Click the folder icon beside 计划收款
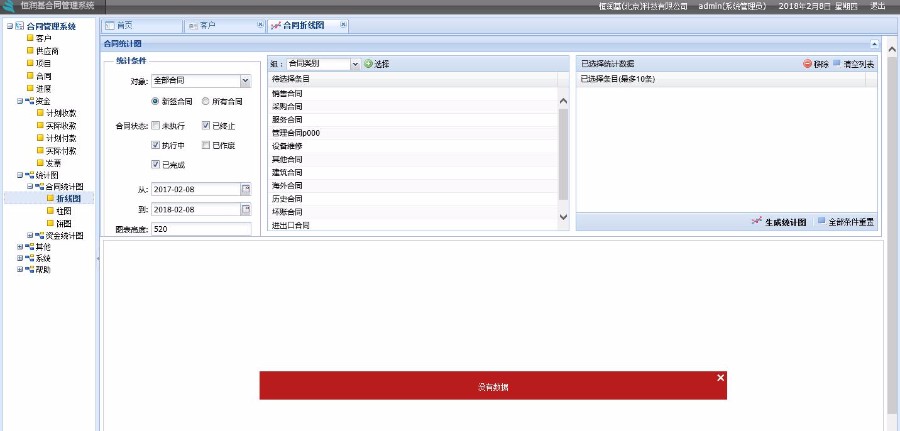The image size is (900, 431). [x=40, y=113]
